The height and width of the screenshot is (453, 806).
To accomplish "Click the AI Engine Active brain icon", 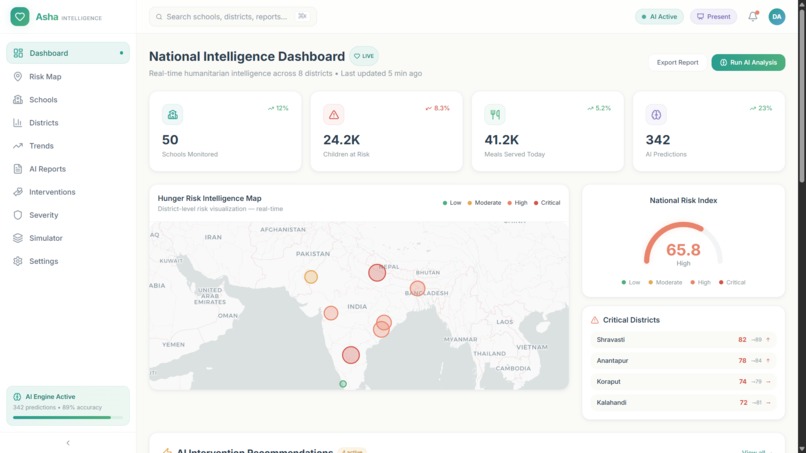I will click(x=17, y=396).
